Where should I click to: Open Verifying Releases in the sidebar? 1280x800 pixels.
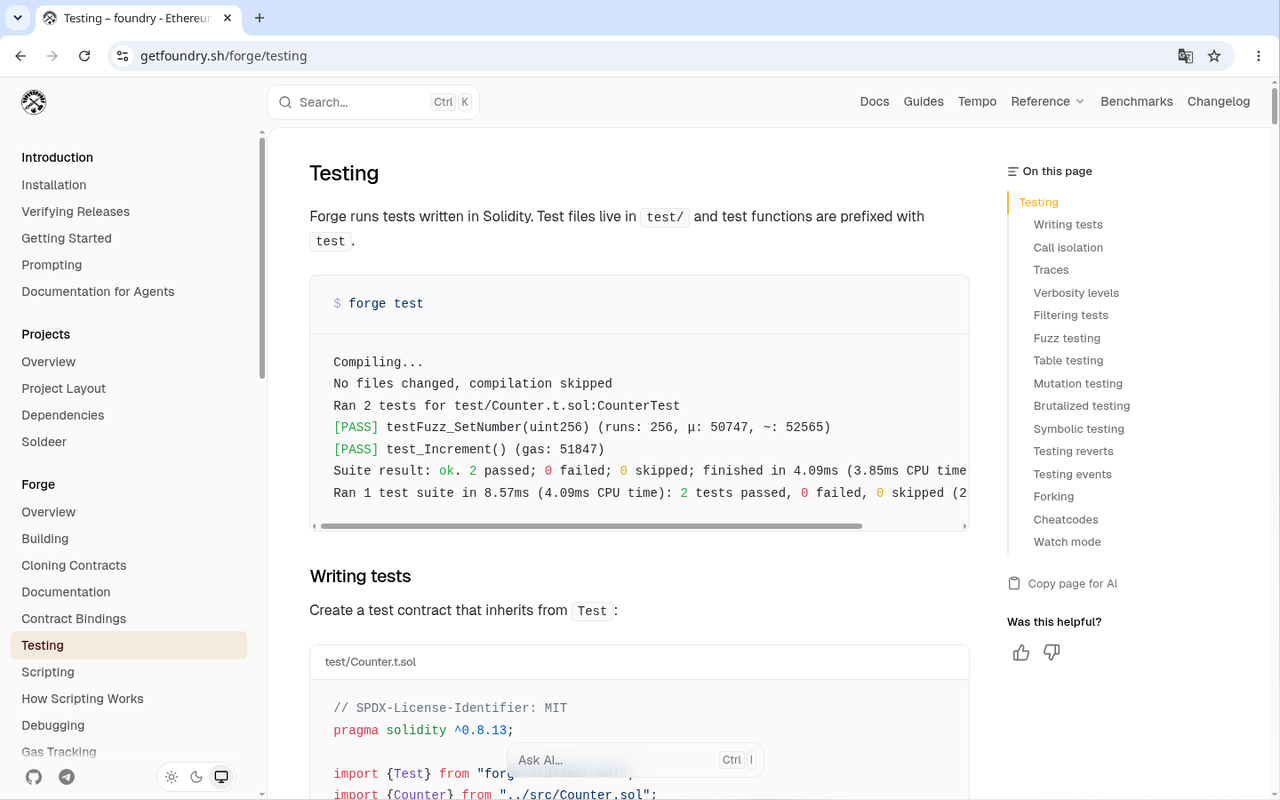point(76,212)
